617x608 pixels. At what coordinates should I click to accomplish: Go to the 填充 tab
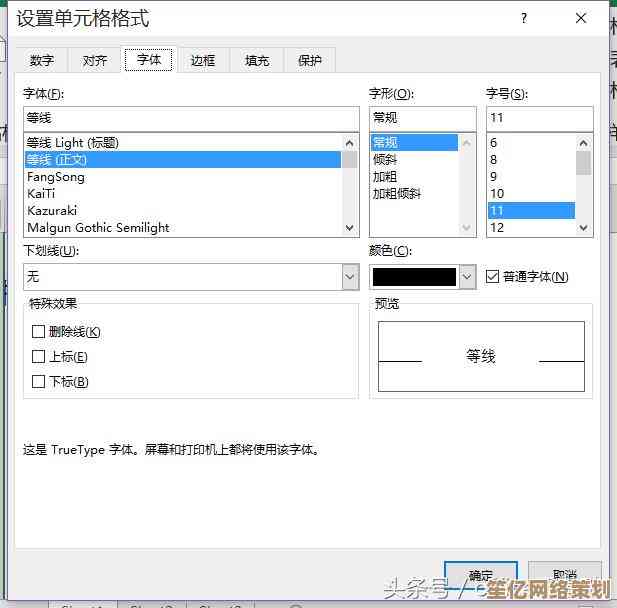(x=257, y=60)
